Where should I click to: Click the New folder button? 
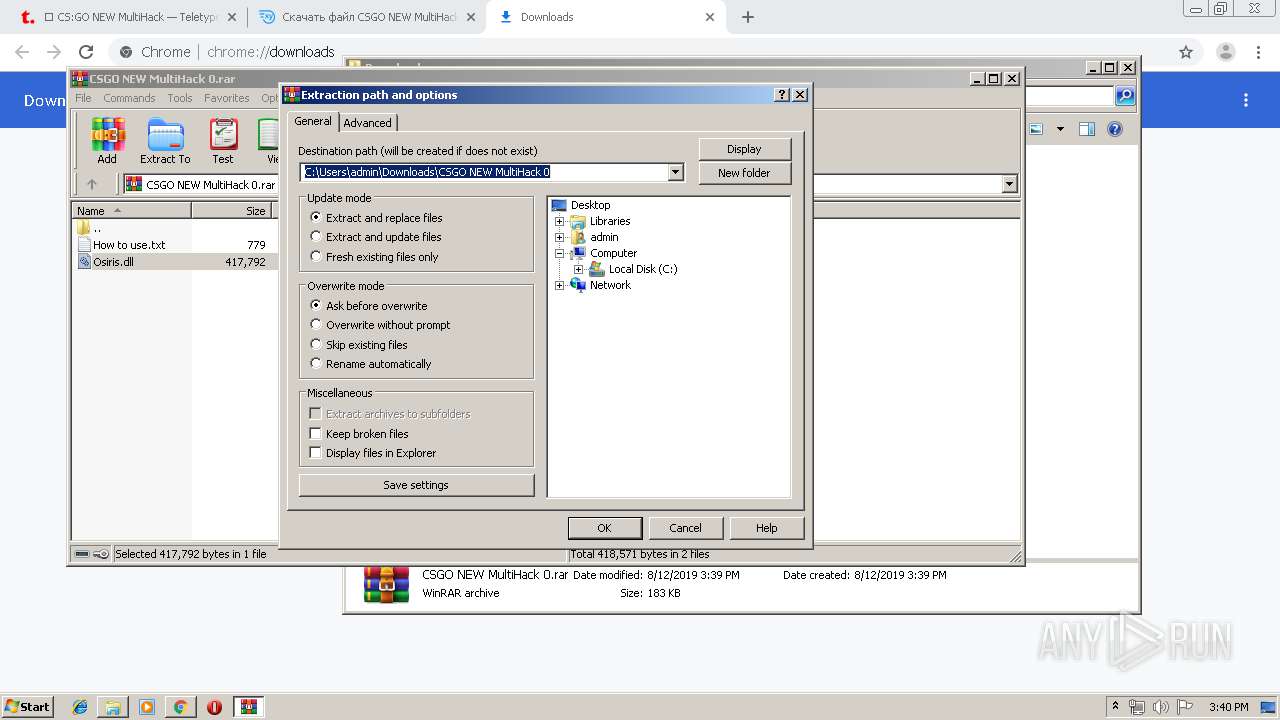pyautogui.click(x=744, y=173)
